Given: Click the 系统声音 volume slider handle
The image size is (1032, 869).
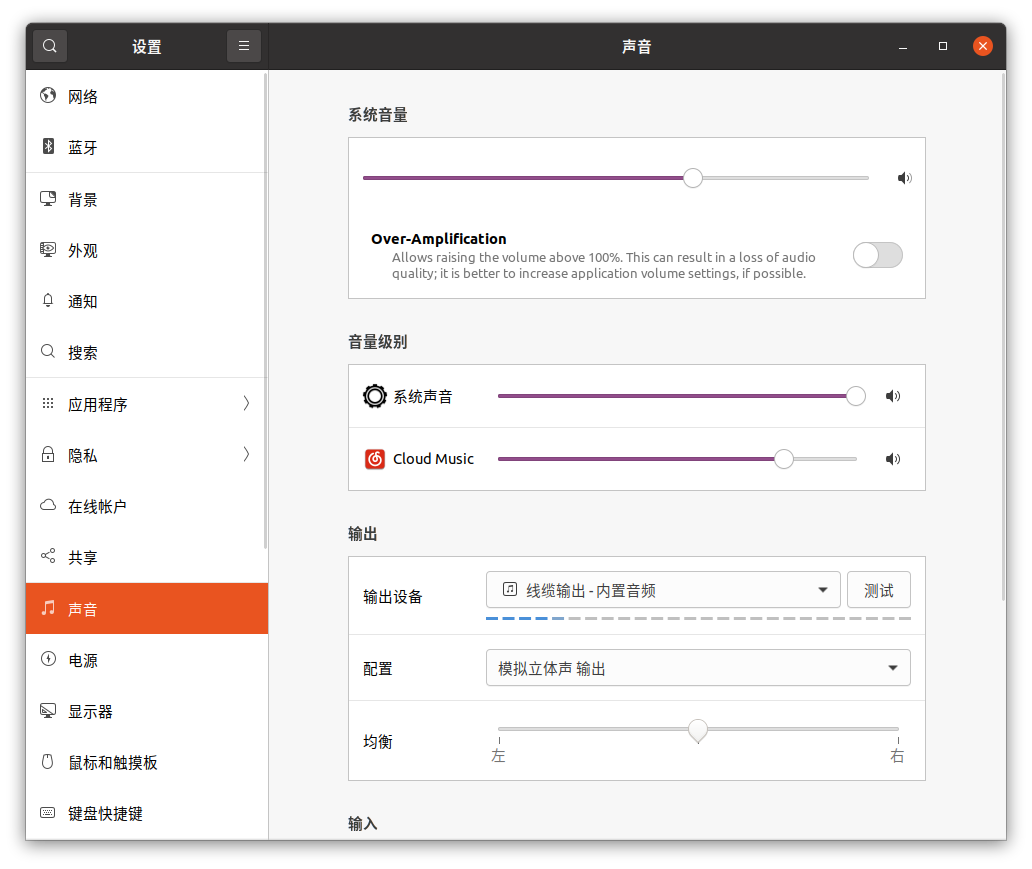Looking at the screenshot, I should [856, 396].
